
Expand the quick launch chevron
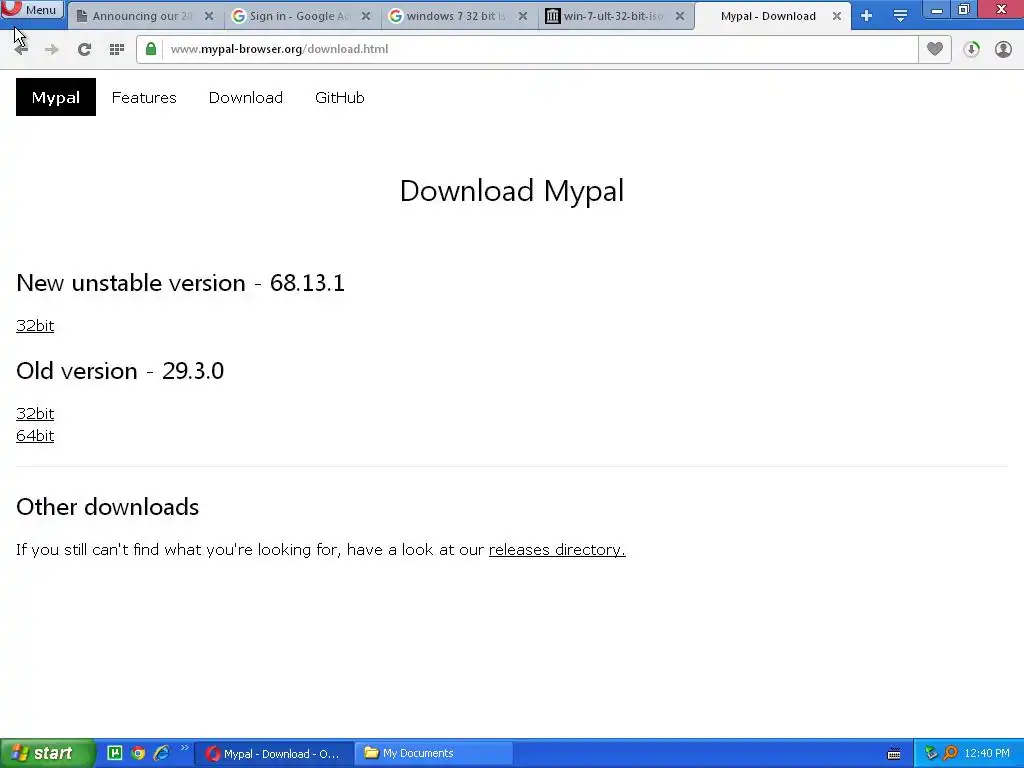coord(184,748)
